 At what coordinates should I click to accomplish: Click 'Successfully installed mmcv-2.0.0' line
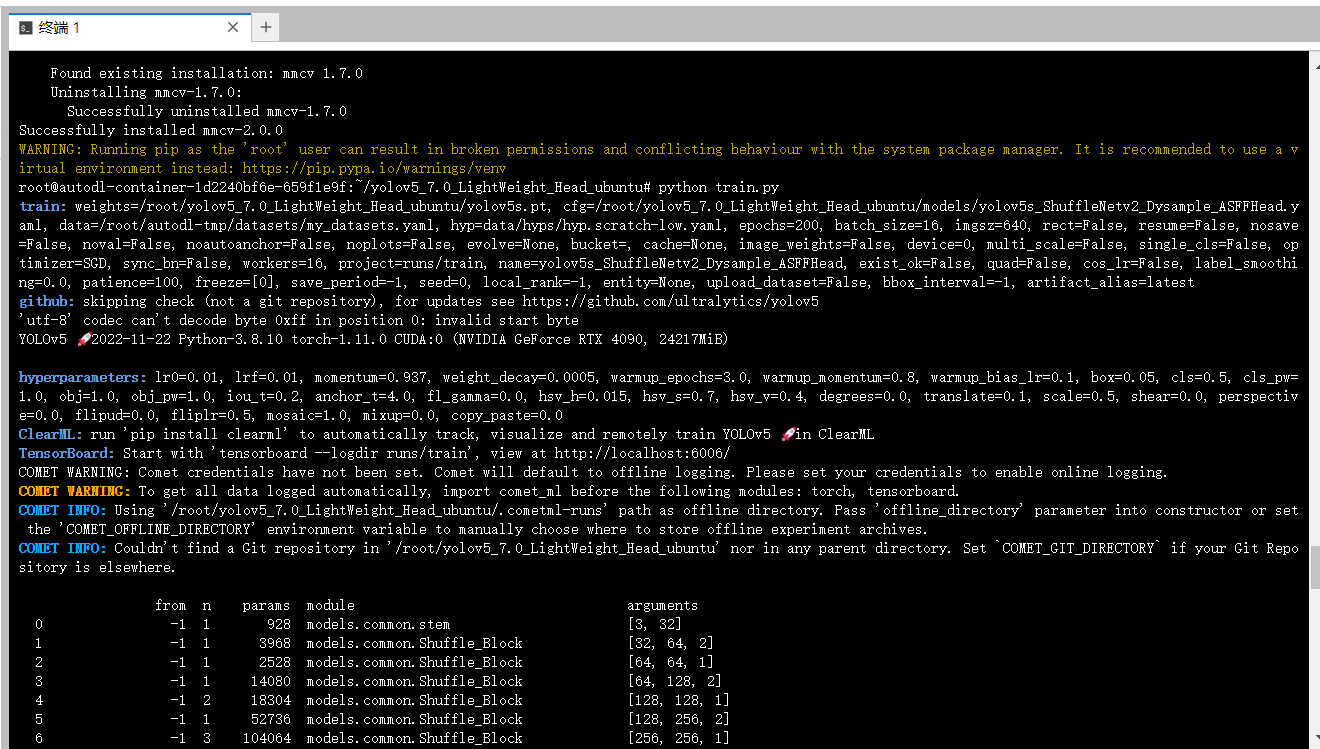click(150, 130)
